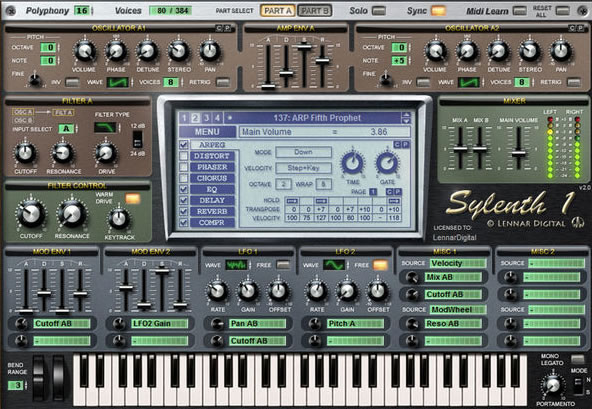Open the Compr effect tab
The height and width of the screenshot is (409, 592).
212,223
